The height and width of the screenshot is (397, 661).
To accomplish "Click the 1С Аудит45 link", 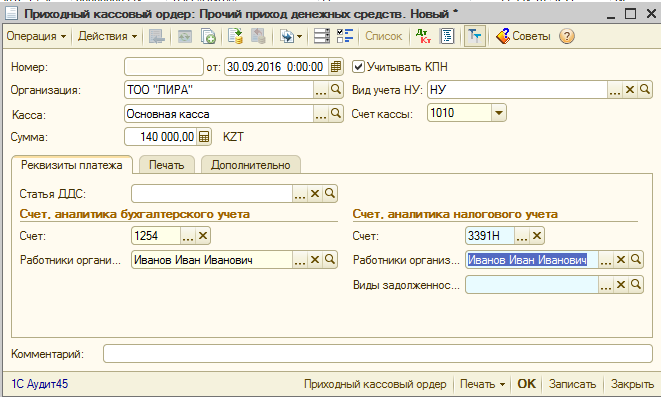I will coord(39,384).
